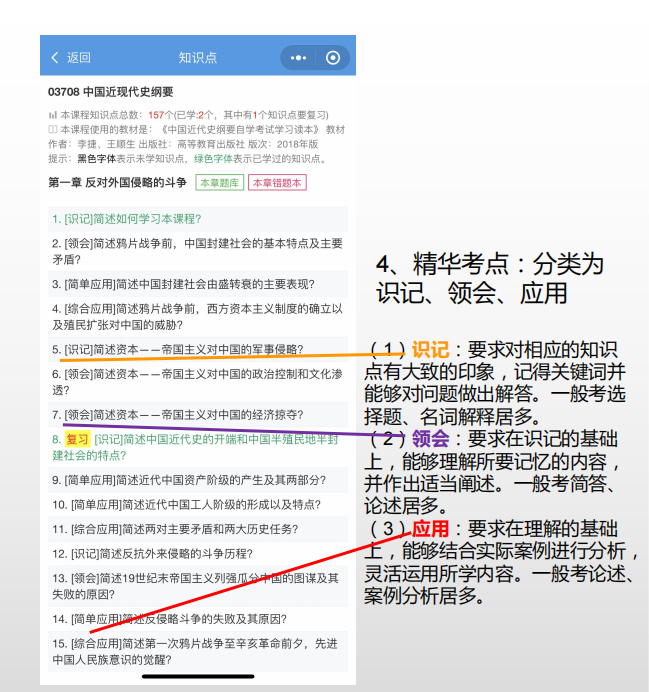Select item 15 民族意识的觉醒

198,651
